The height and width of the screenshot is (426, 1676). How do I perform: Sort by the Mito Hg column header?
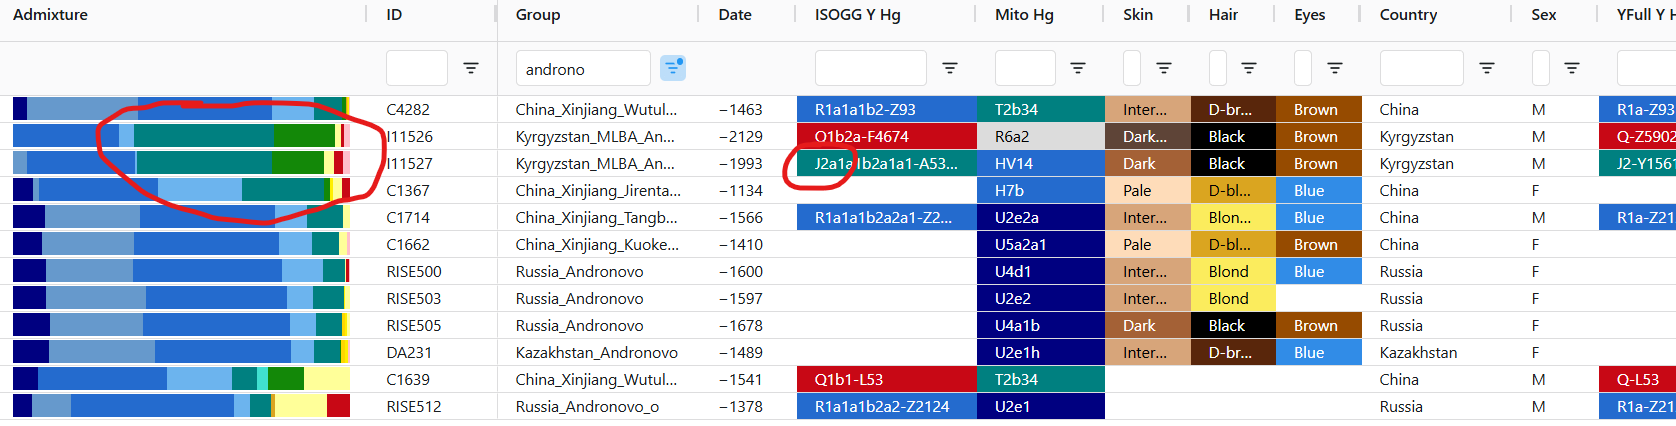point(1024,15)
